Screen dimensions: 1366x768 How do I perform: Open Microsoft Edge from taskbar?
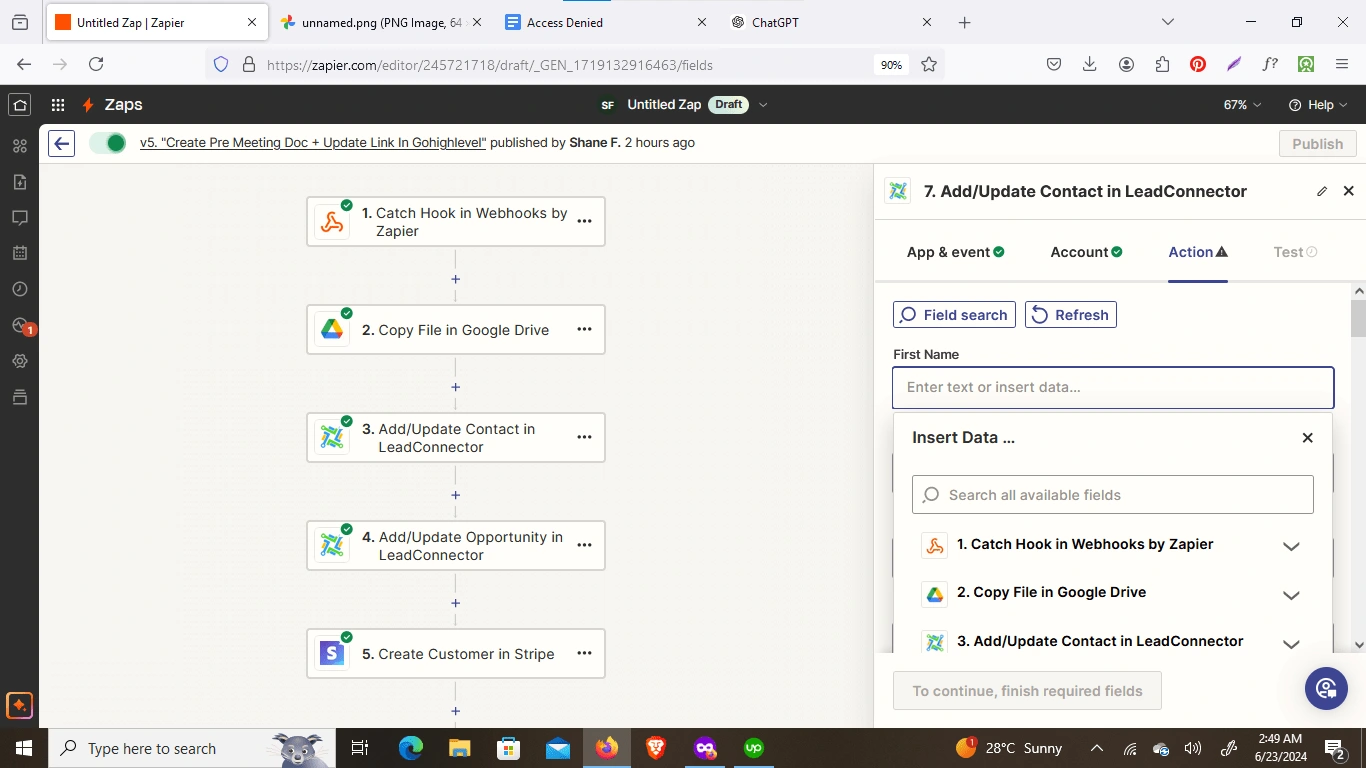[x=411, y=748]
